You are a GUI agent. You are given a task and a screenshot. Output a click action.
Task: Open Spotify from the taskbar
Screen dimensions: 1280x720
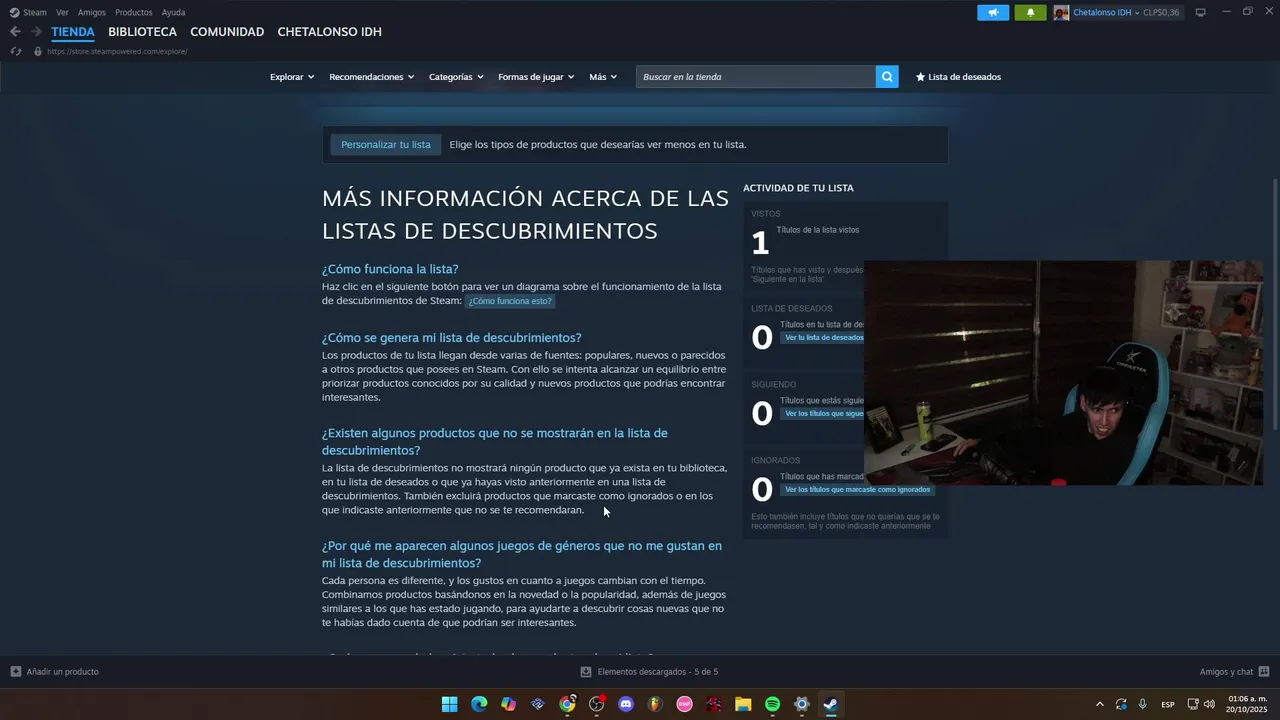(x=772, y=704)
